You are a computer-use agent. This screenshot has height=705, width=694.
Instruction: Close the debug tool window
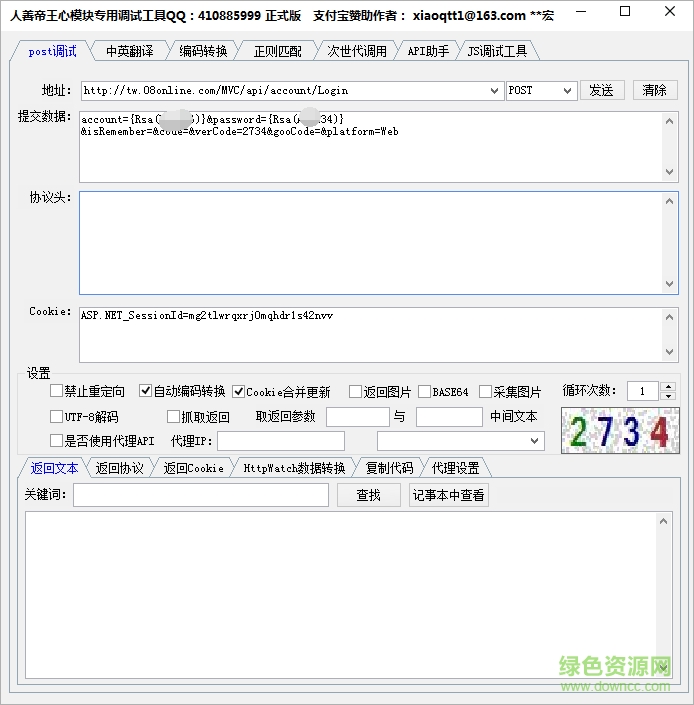(670, 12)
